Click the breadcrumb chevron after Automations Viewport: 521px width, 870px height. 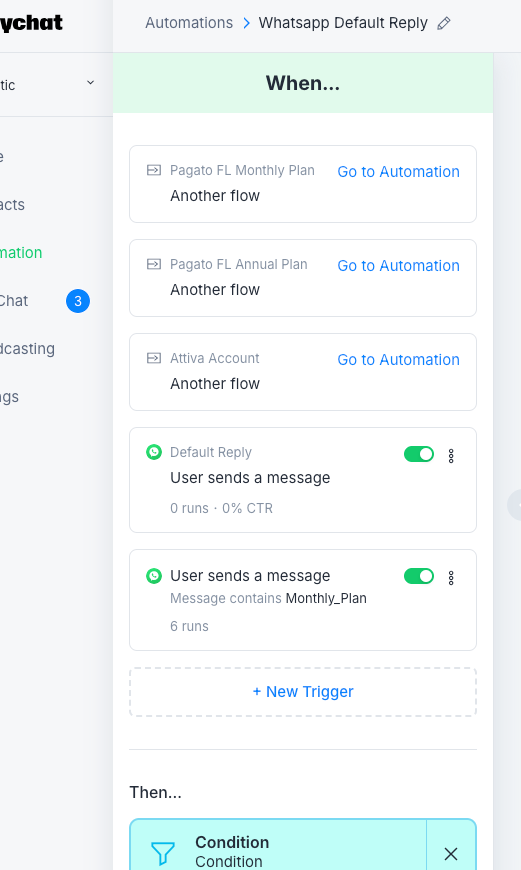(x=246, y=23)
